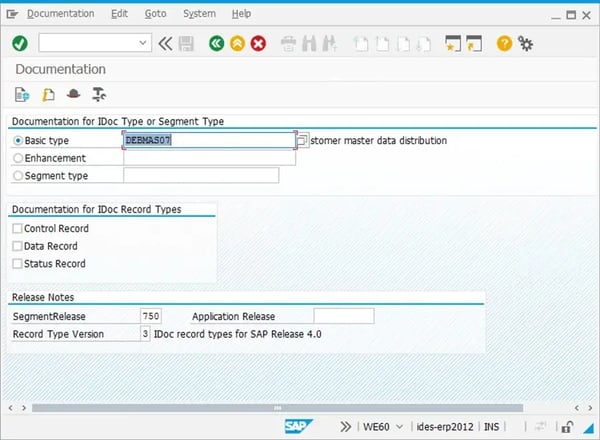Expand status bar arrows next to WE60

point(346,427)
